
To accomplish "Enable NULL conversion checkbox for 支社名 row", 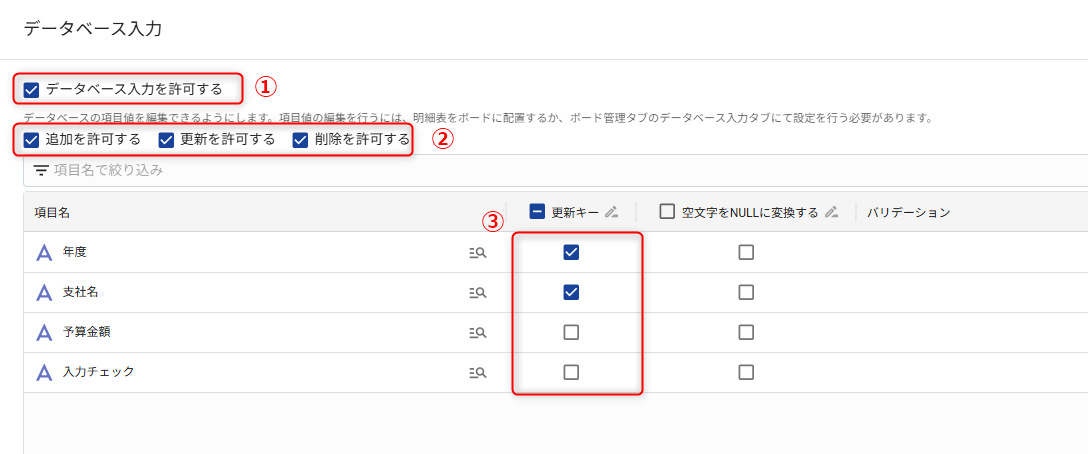I will [x=746, y=292].
